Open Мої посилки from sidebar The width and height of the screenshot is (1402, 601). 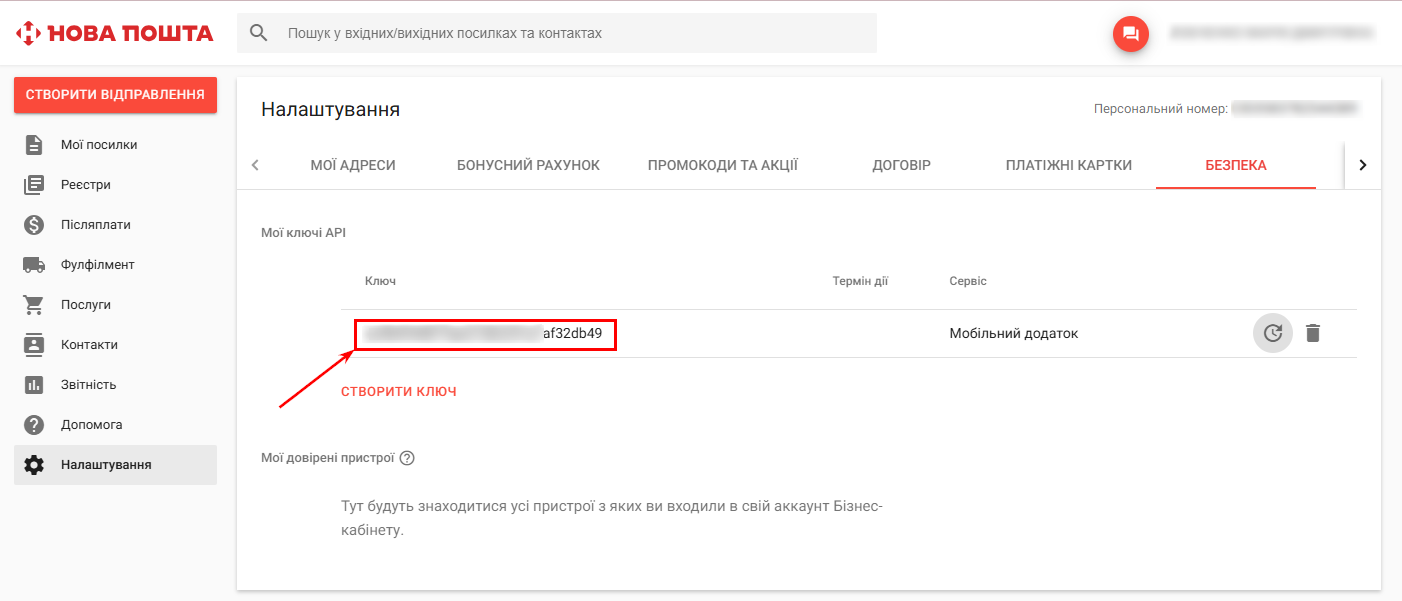click(99, 145)
